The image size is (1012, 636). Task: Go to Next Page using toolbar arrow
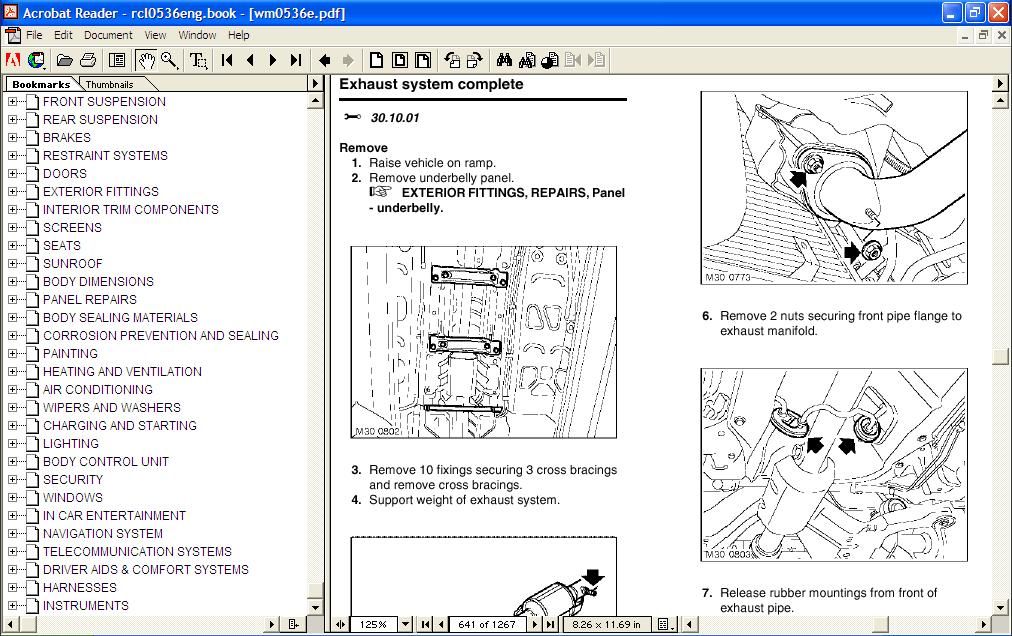click(x=272, y=61)
